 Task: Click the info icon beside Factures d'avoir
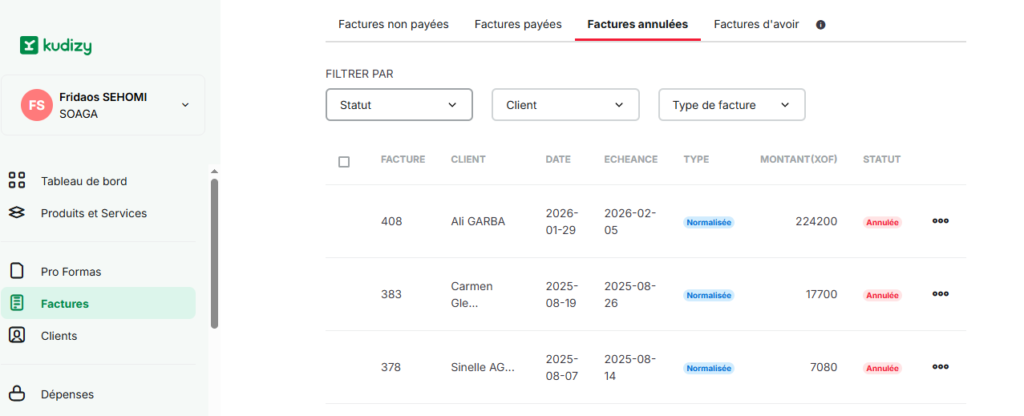click(x=821, y=24)
